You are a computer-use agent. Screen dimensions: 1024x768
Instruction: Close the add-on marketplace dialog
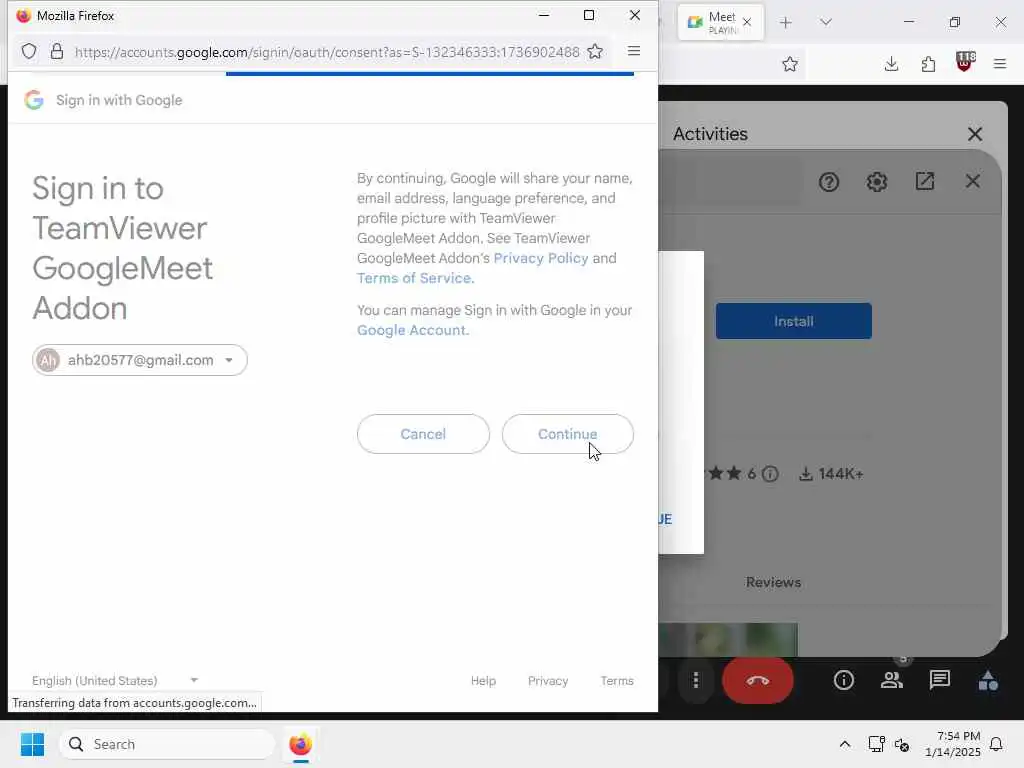tap(972, 181)
